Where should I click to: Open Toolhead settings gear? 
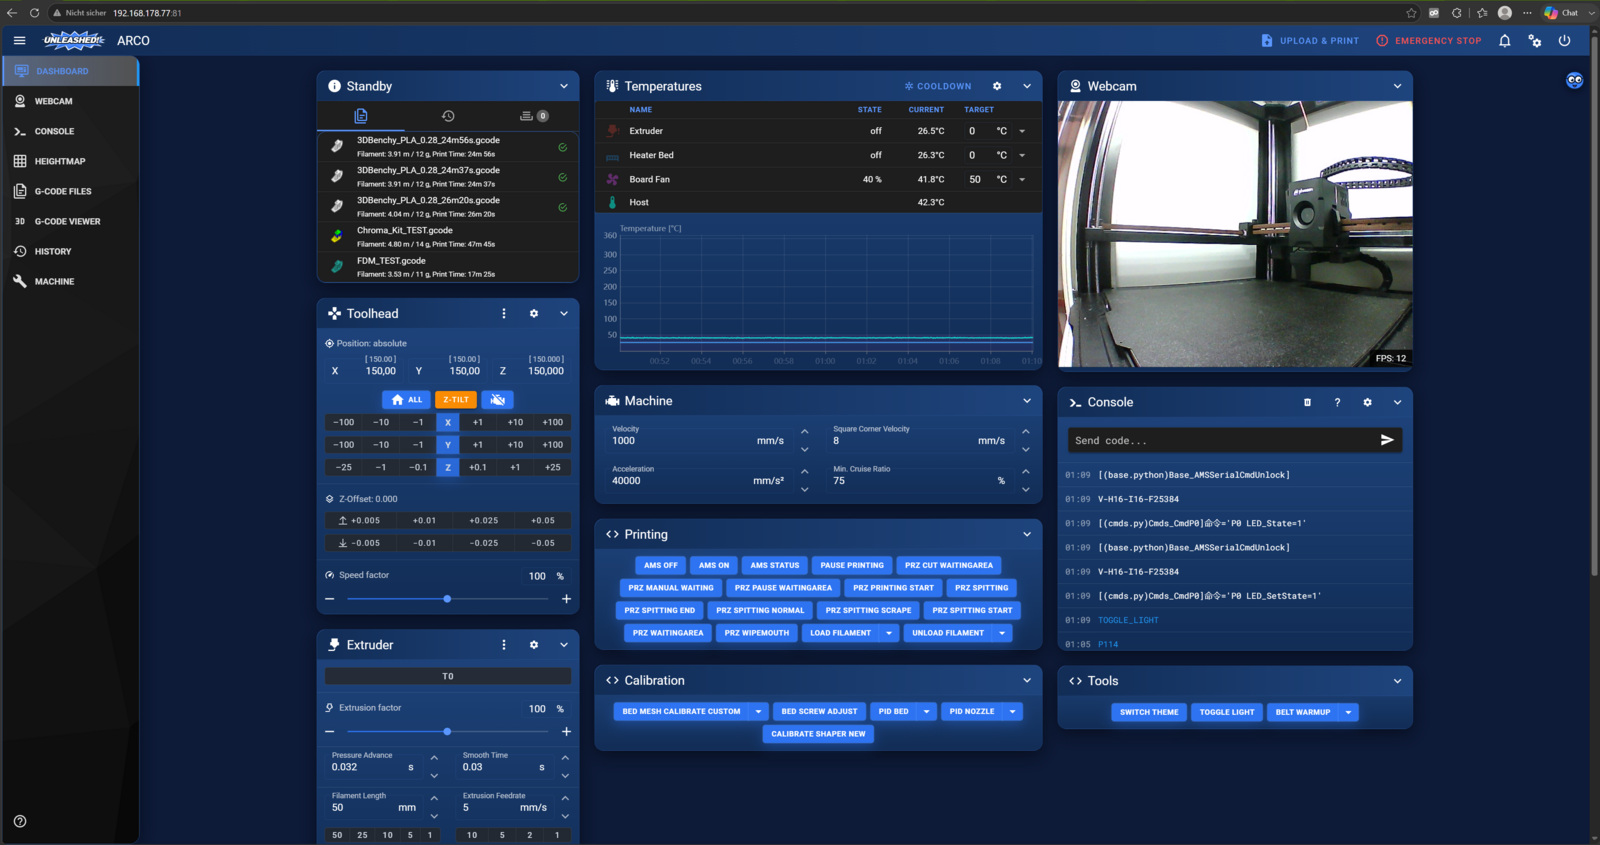pos(534,314)
